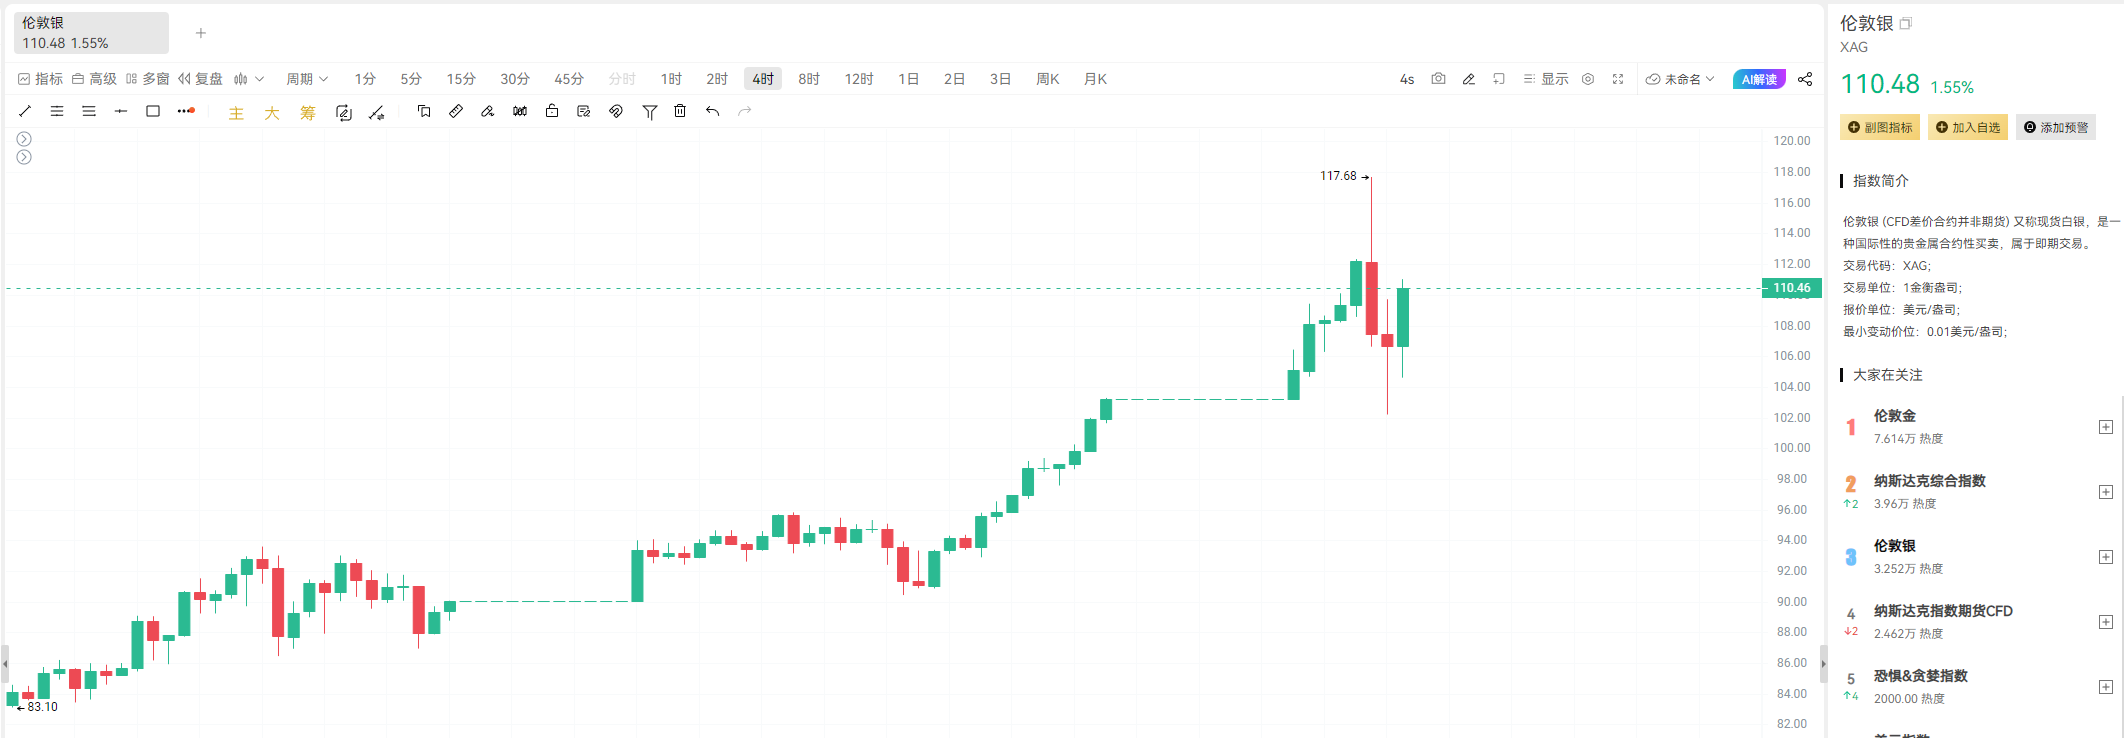
Task: Add 伦敦金 with its plus box
Action: point(2105,427)
